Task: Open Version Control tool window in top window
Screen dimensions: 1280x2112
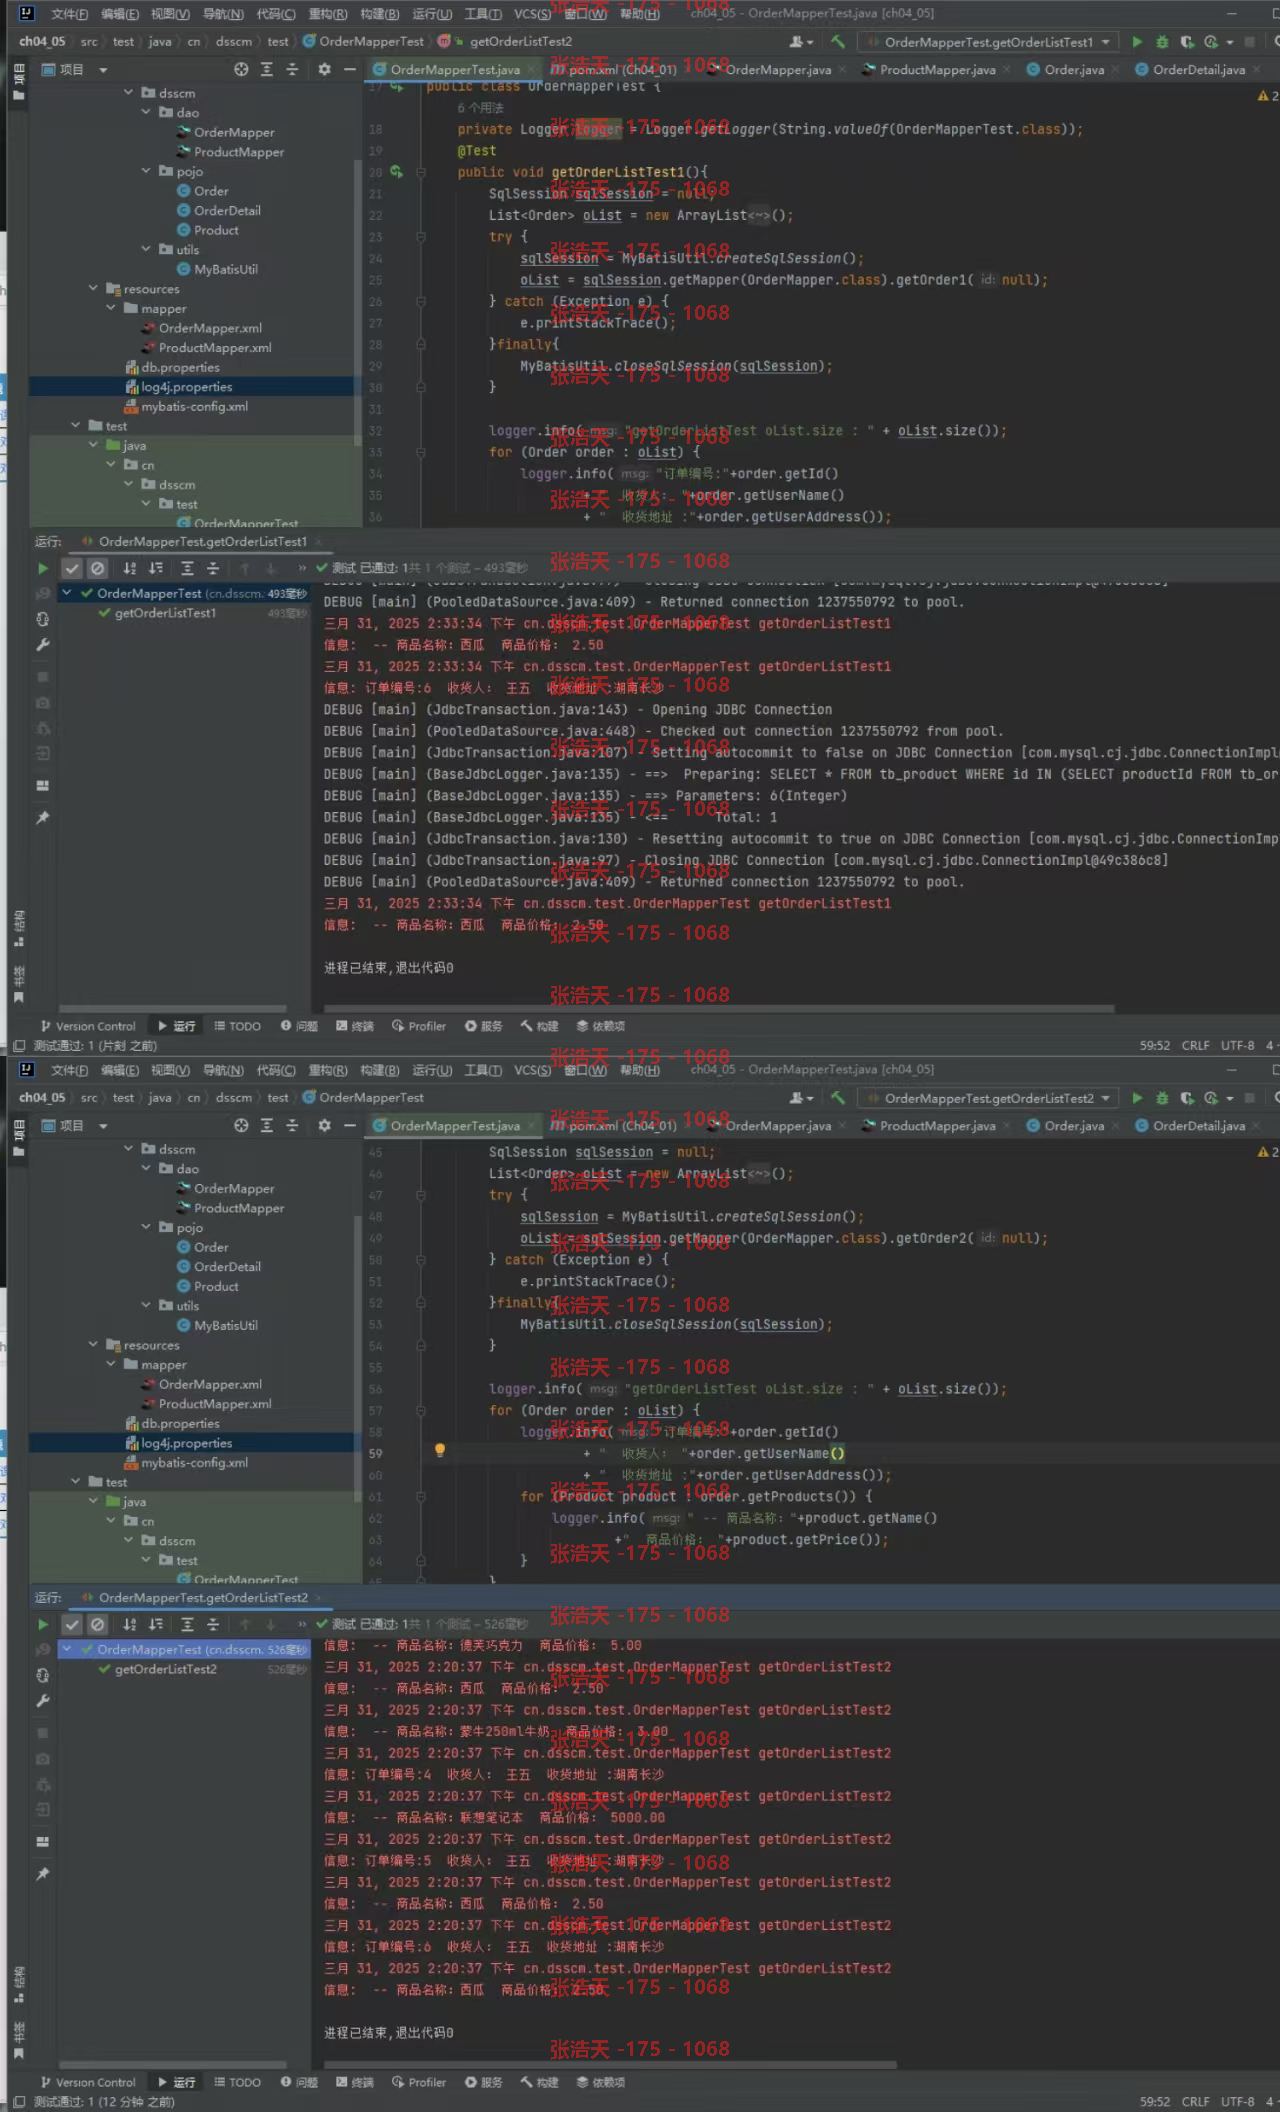Action: click(87, 1026)
